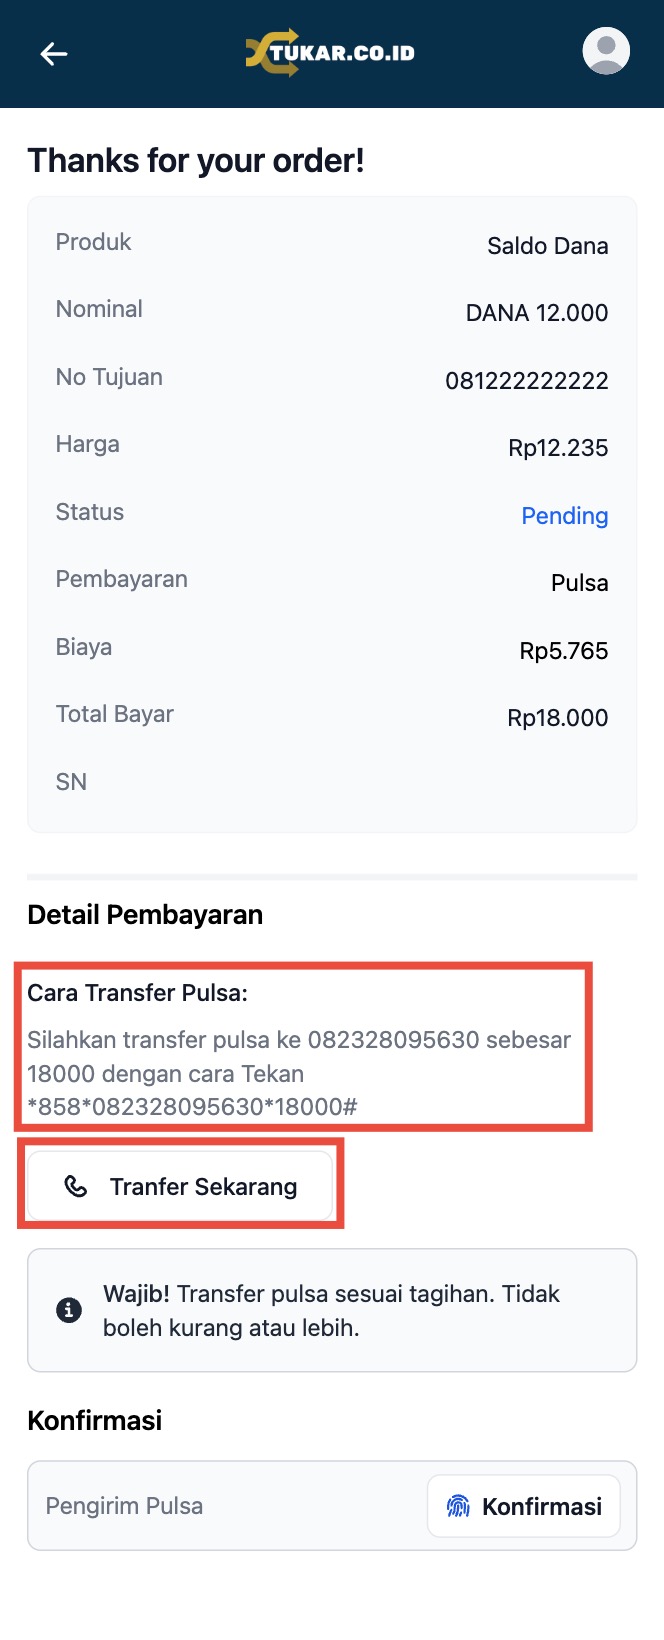
Task: Click the USSD code *858*082328095630*18000#
Action: 192,1107
